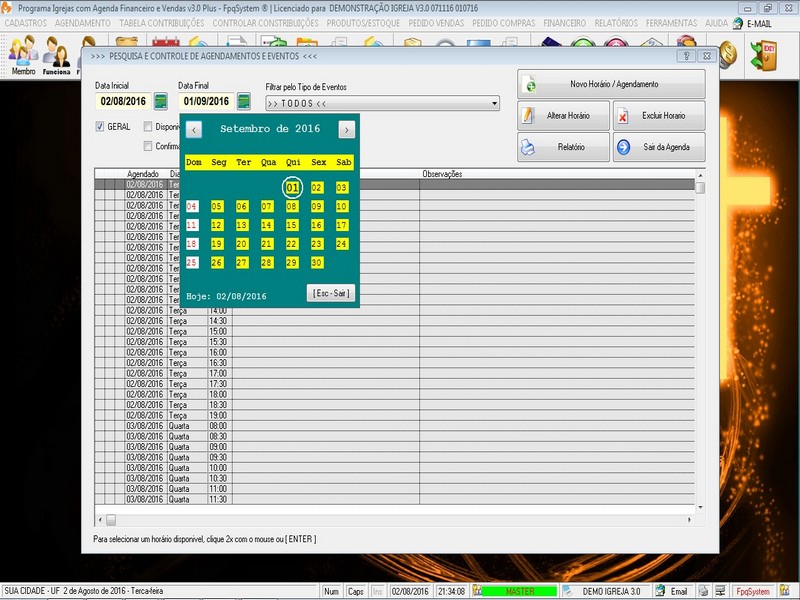Select day 22 in the calendar
800x600 pixels.
click(x=292, y=244)
